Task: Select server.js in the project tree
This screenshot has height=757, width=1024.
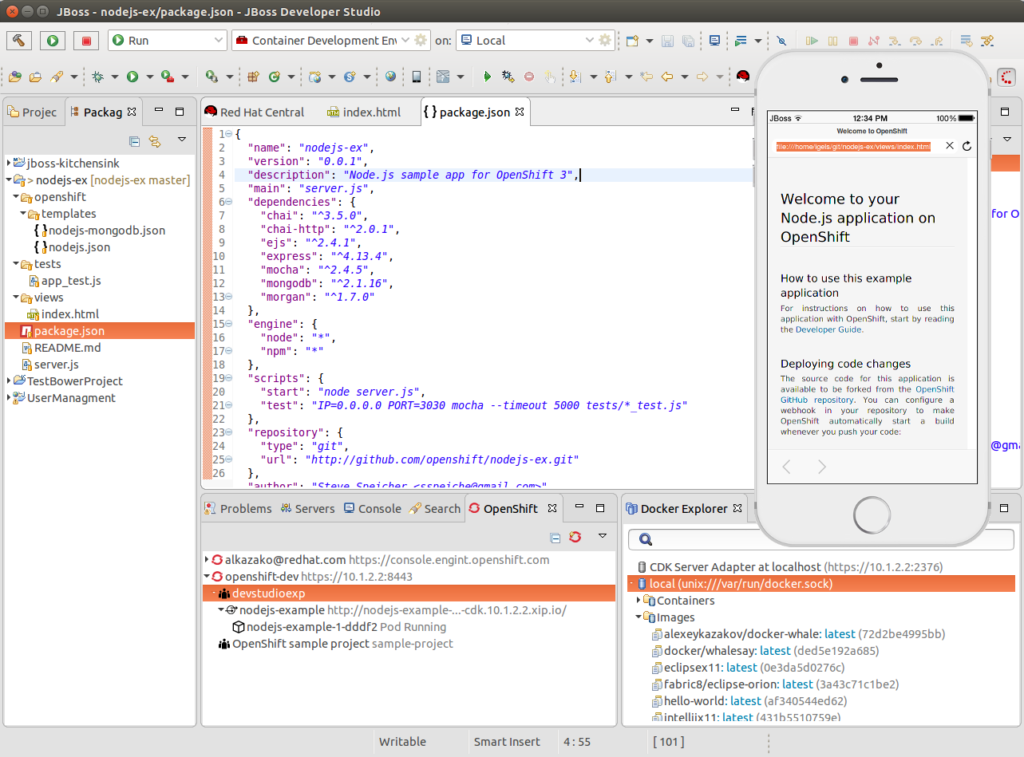Action: (x=56, y=364)
